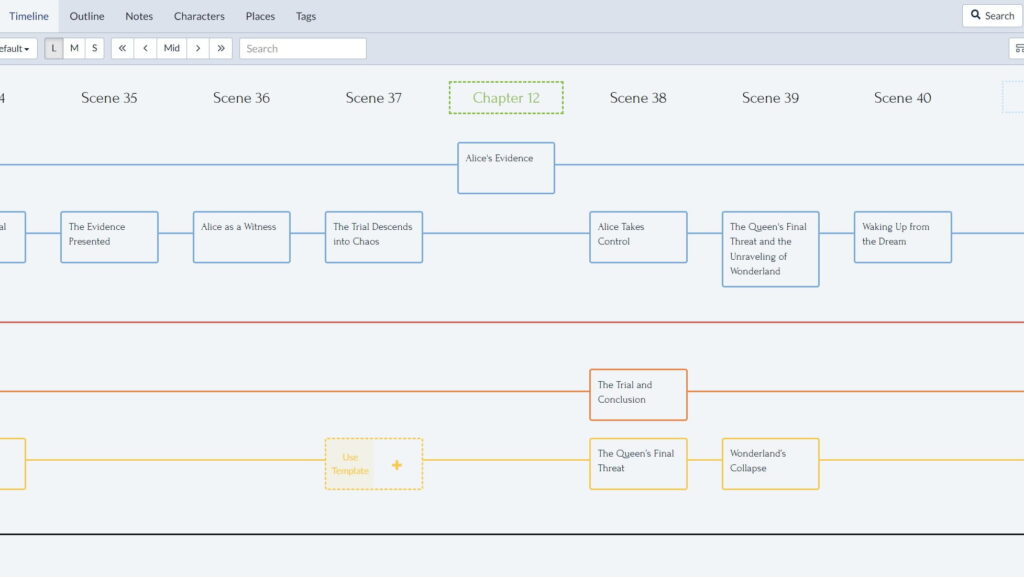Click the plus icon in the template card
Image resolution: width=1024 pixels, height=577 pixels.
[x=396, y=465]
